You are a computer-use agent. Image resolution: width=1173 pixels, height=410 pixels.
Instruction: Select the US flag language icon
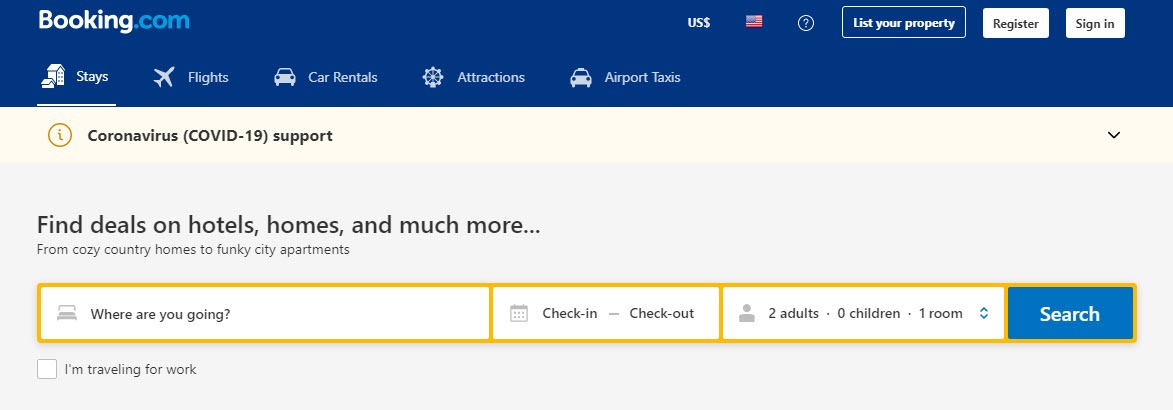pyautogui.click(x=754, y=22)
